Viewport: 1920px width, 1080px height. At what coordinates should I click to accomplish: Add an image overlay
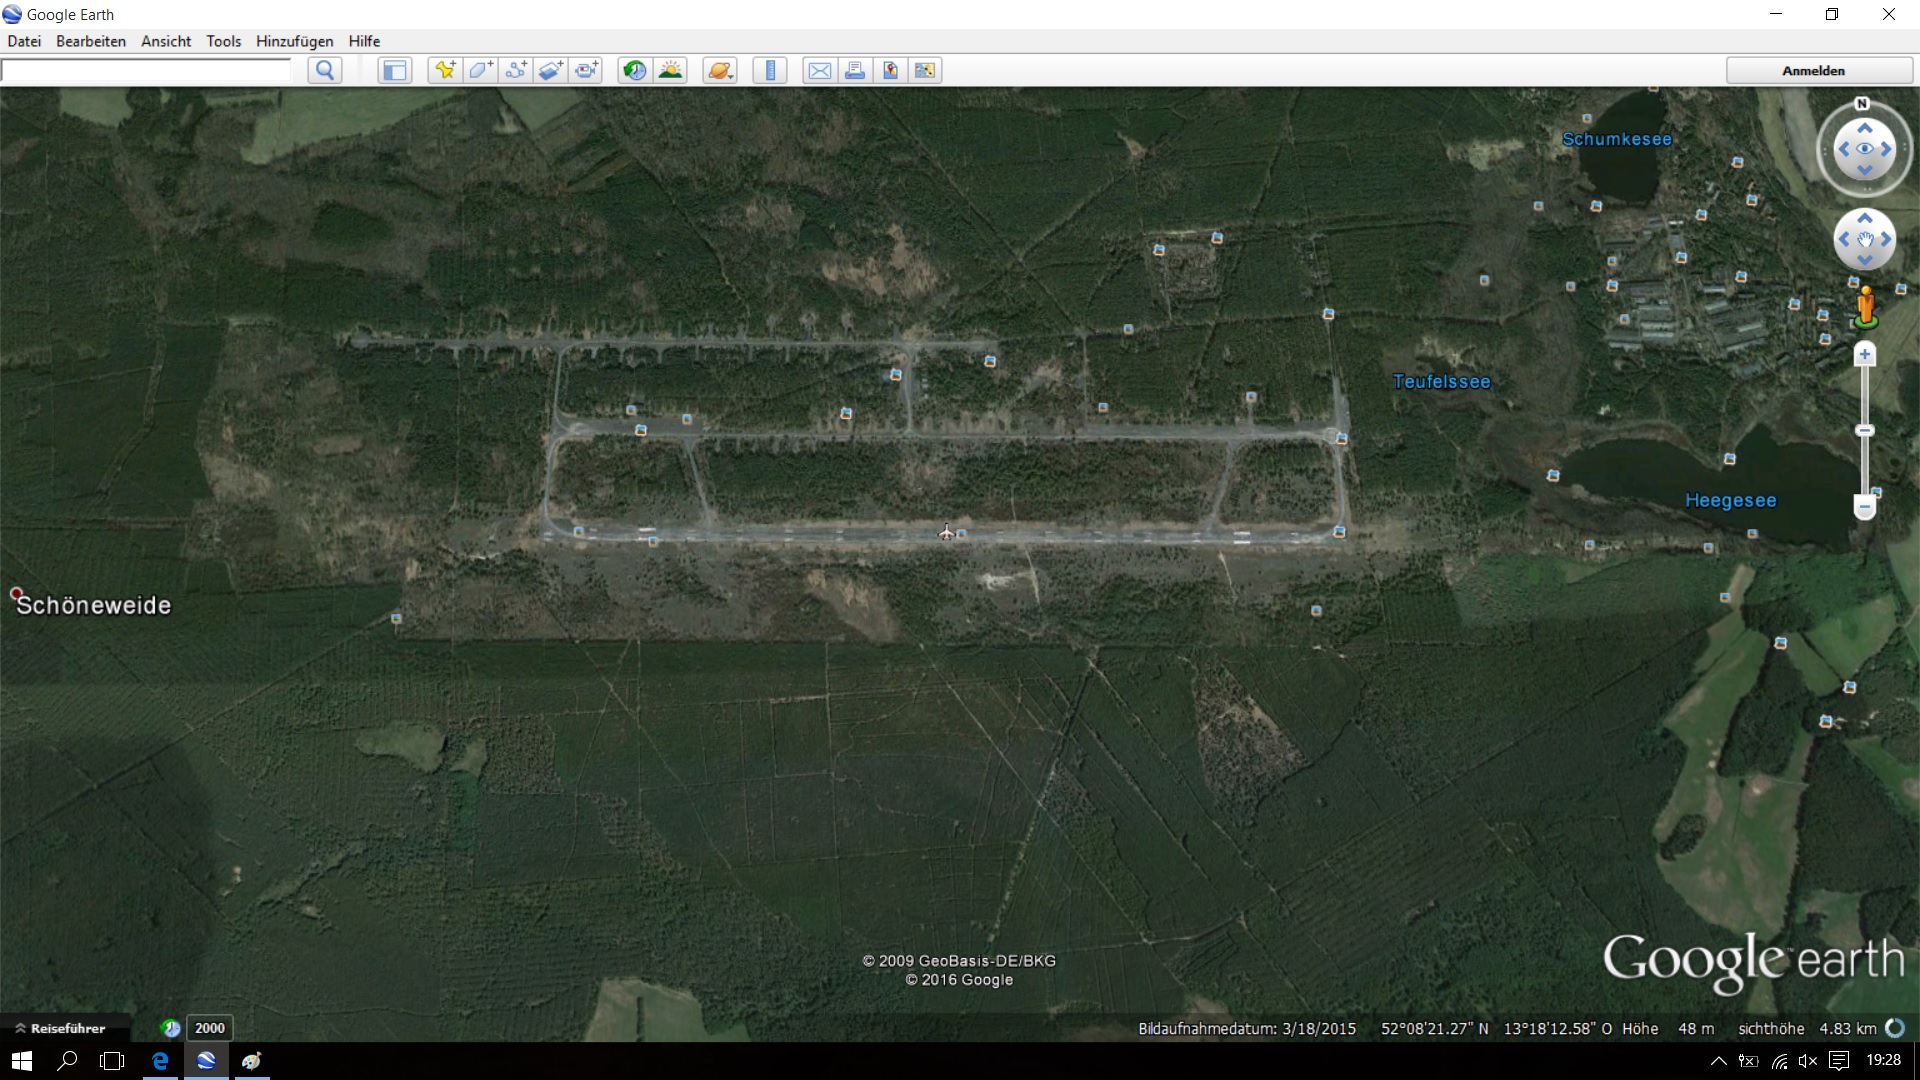(551, 70)
